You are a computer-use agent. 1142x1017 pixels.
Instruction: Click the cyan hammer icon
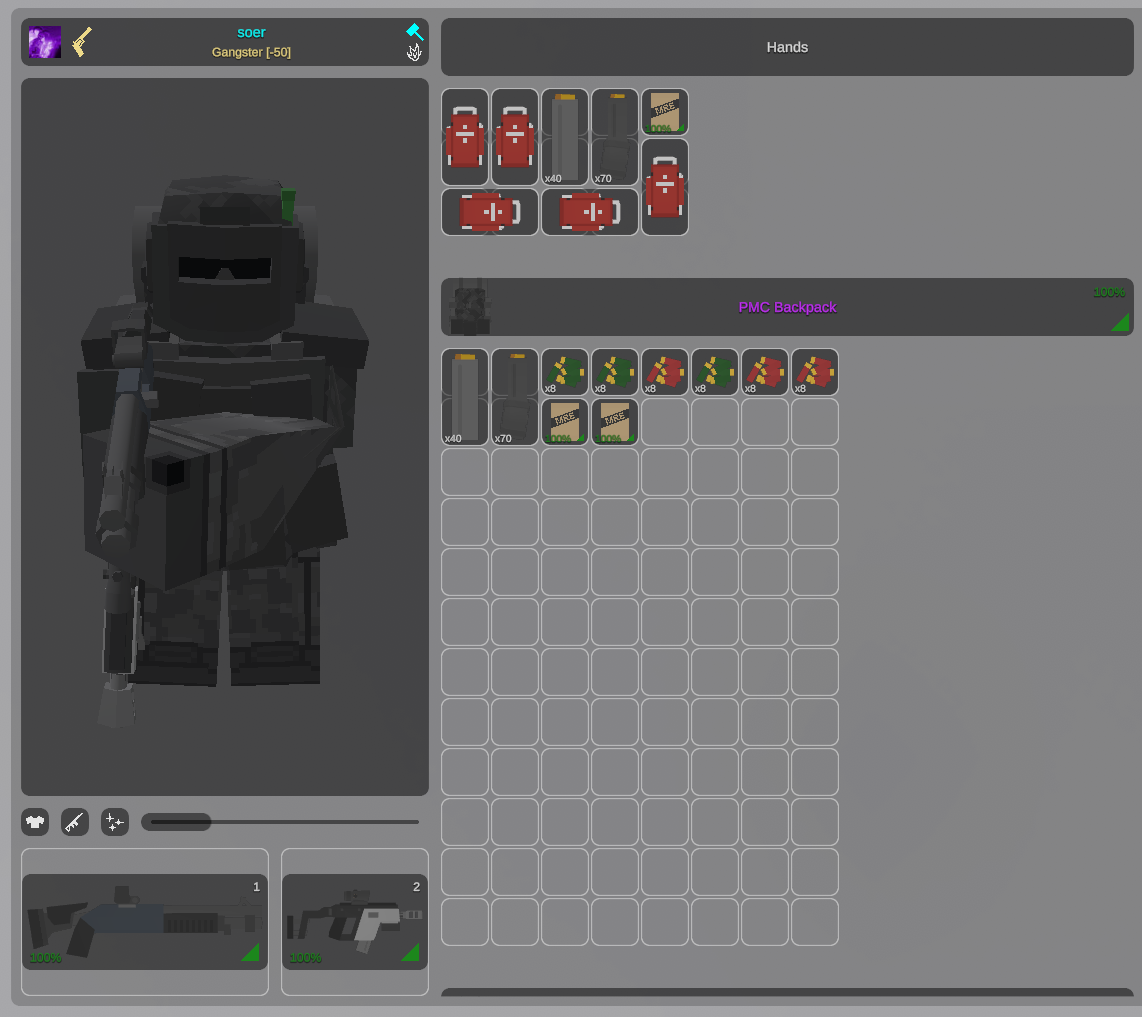pos(414,31)
